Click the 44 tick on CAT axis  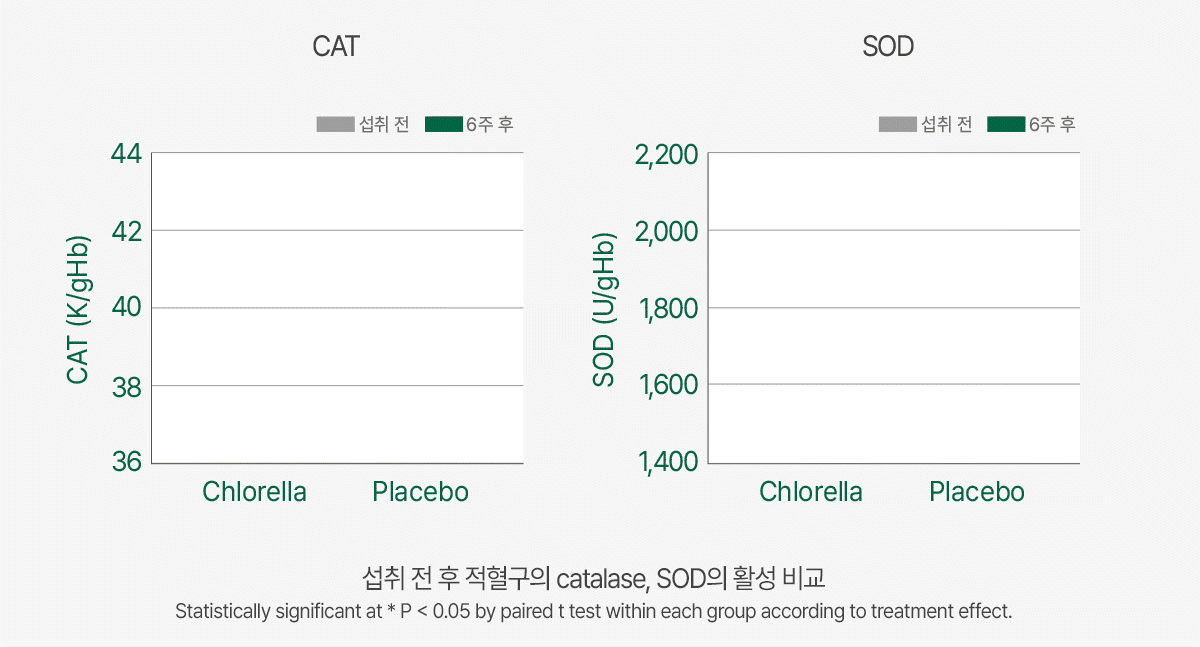(125, 154)
